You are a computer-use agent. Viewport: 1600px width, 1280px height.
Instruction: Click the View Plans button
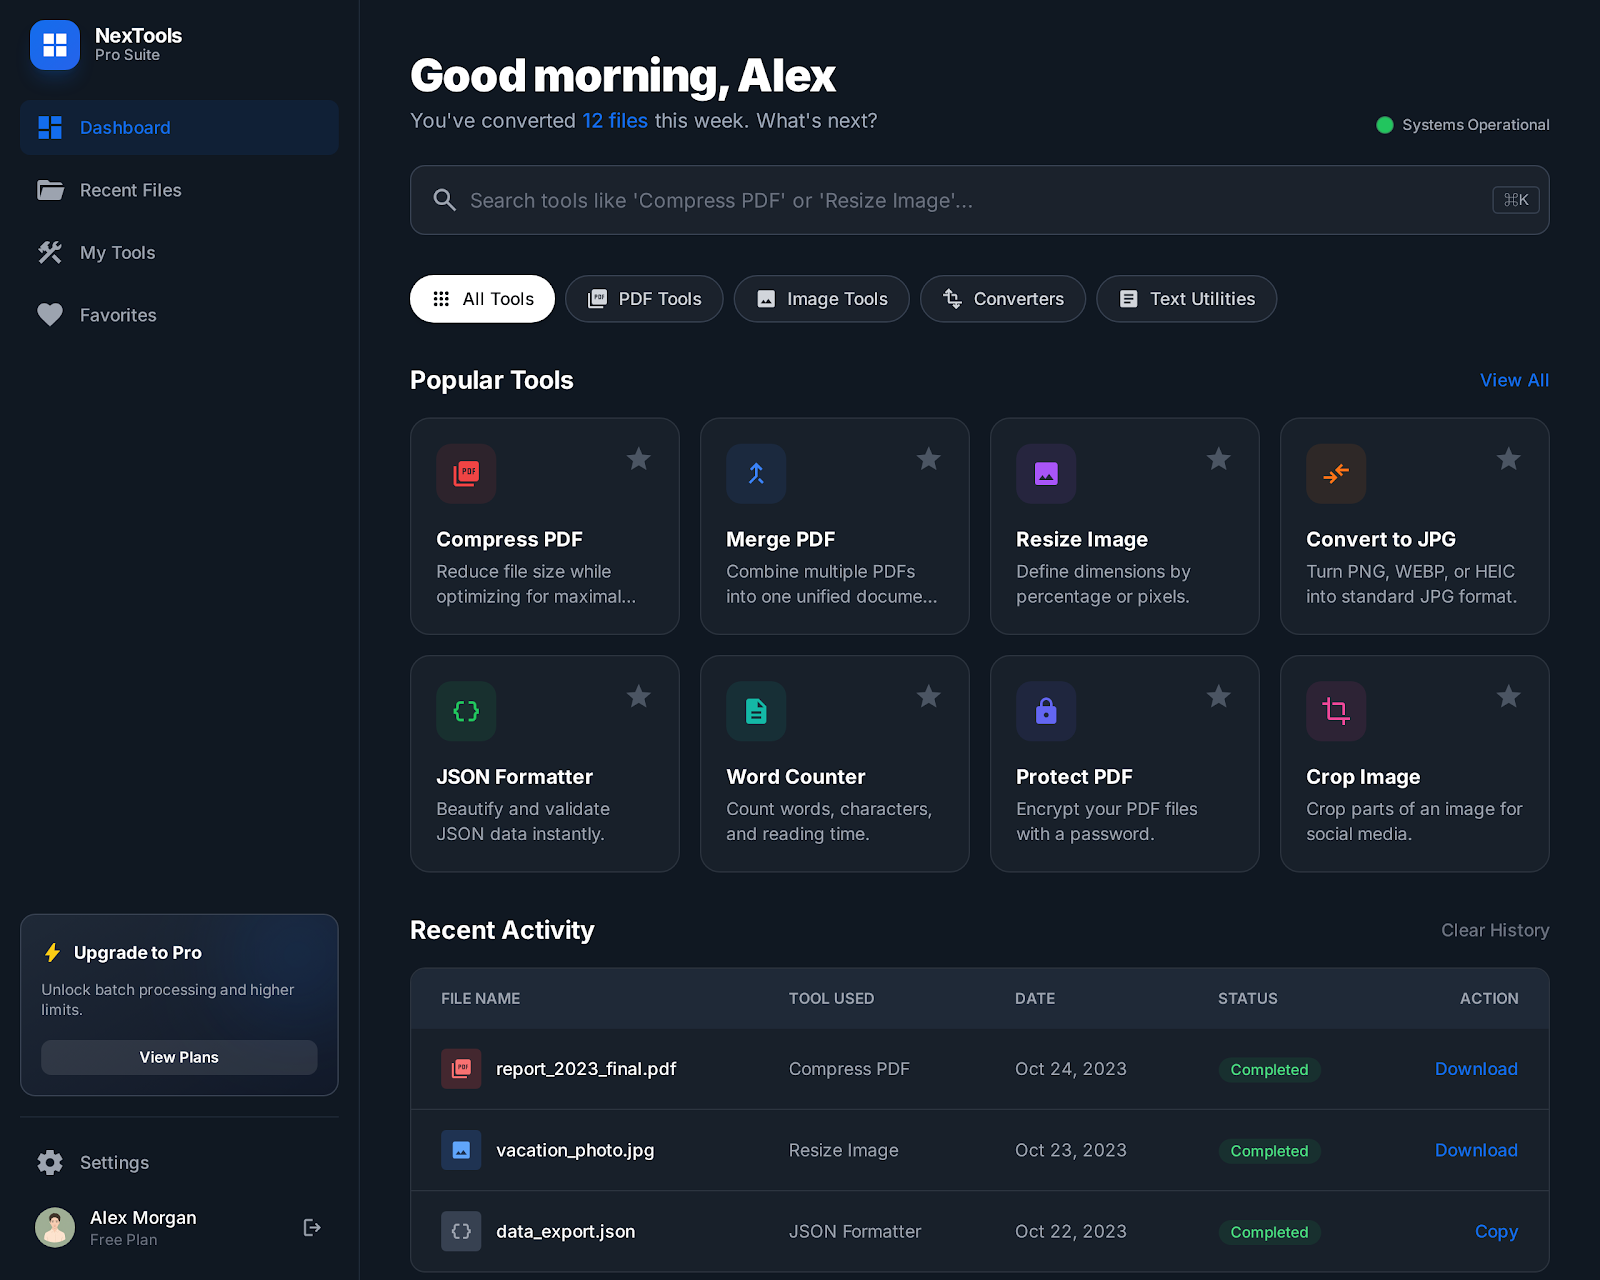point(179,1057)
